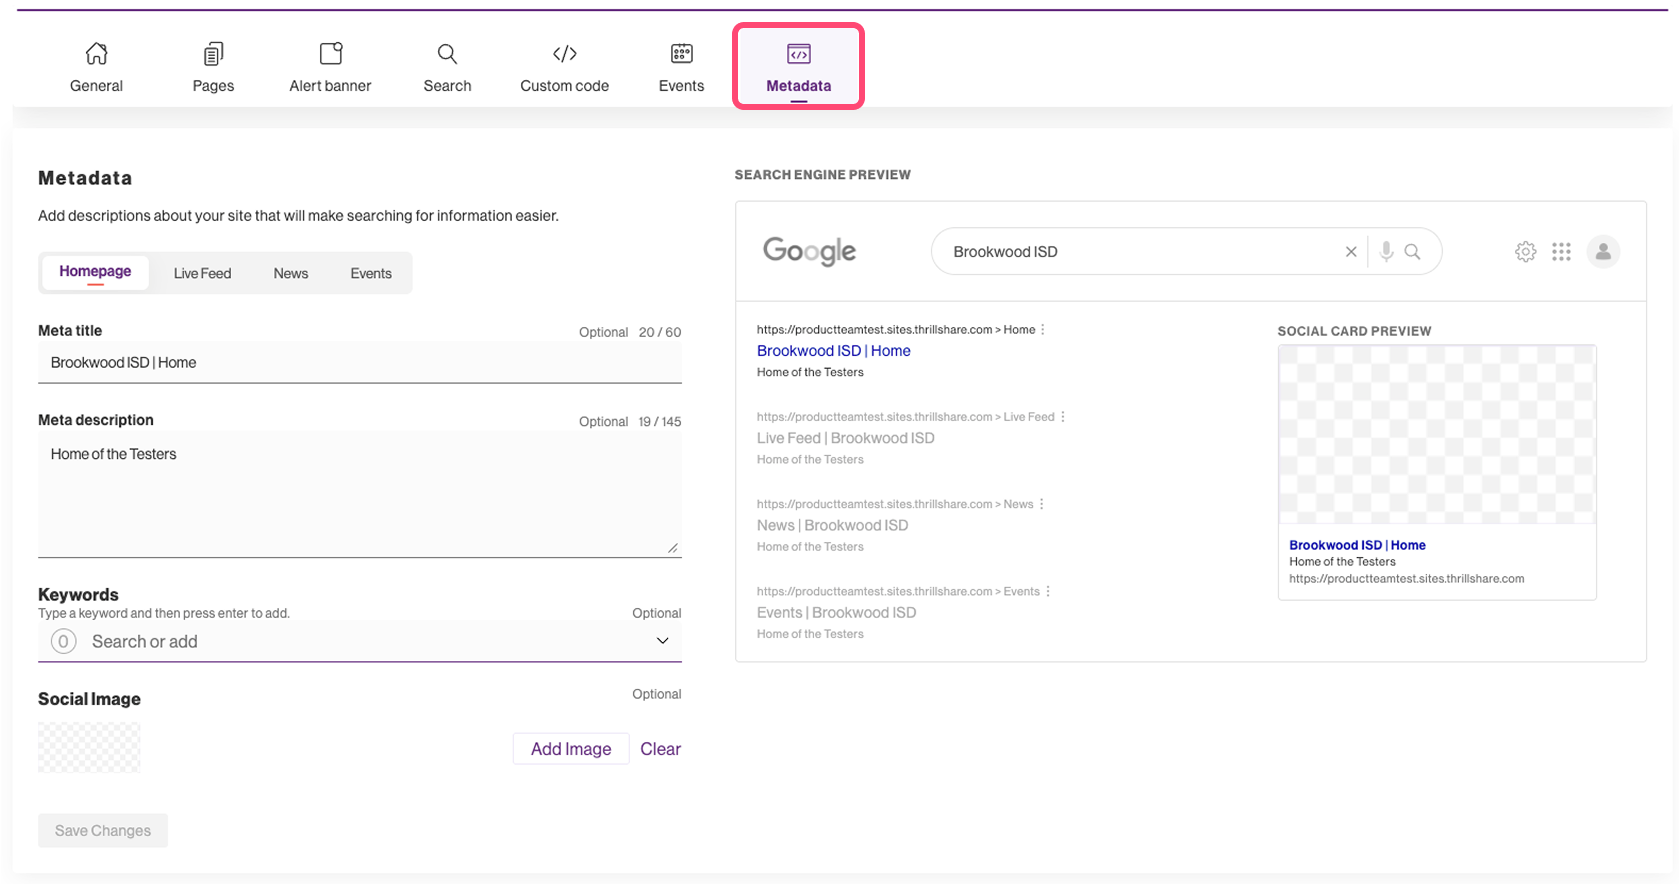This screenshot has width=1679, height=885.
Task: Go to the Search settings tab
Action: click(x=447, y=68)
